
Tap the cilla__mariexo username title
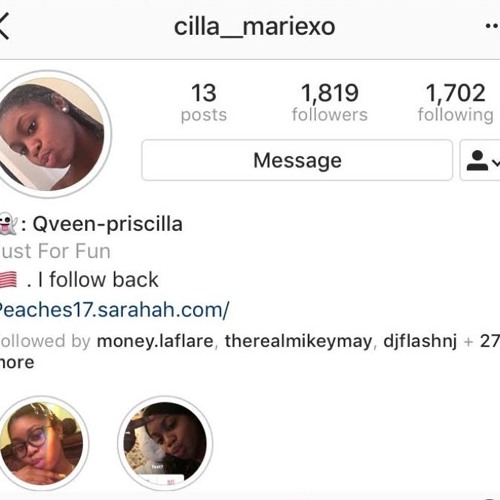[254, 27]
